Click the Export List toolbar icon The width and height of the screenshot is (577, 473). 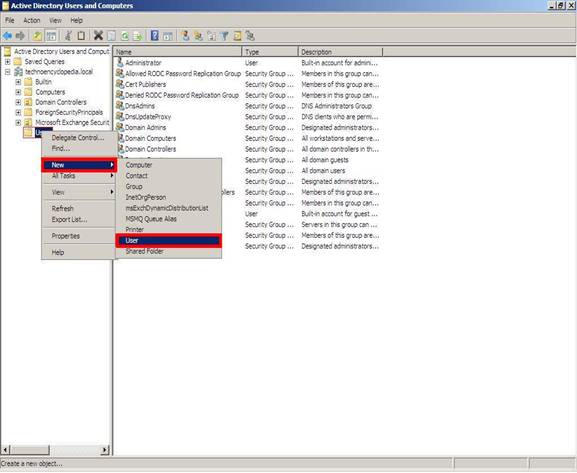pyautogui.click(x=138, y=36)
